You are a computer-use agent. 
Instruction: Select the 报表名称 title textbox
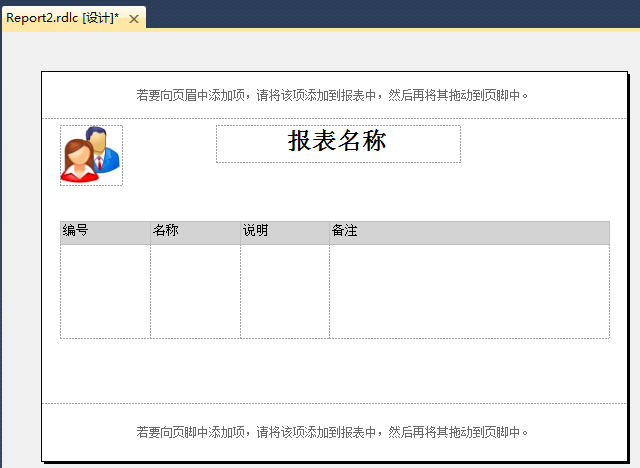pos(338,144)
